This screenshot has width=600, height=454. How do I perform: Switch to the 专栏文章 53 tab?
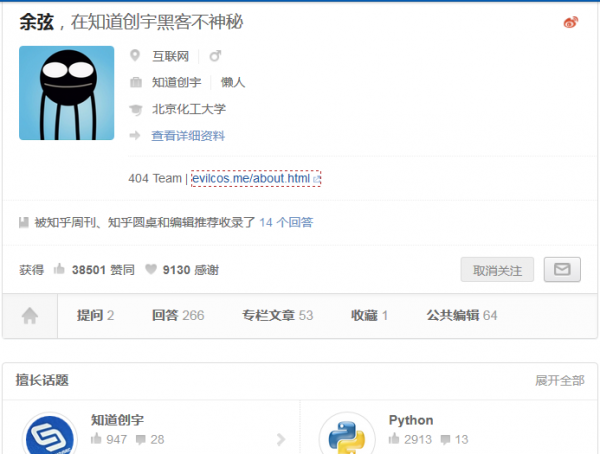pos(277,315)
